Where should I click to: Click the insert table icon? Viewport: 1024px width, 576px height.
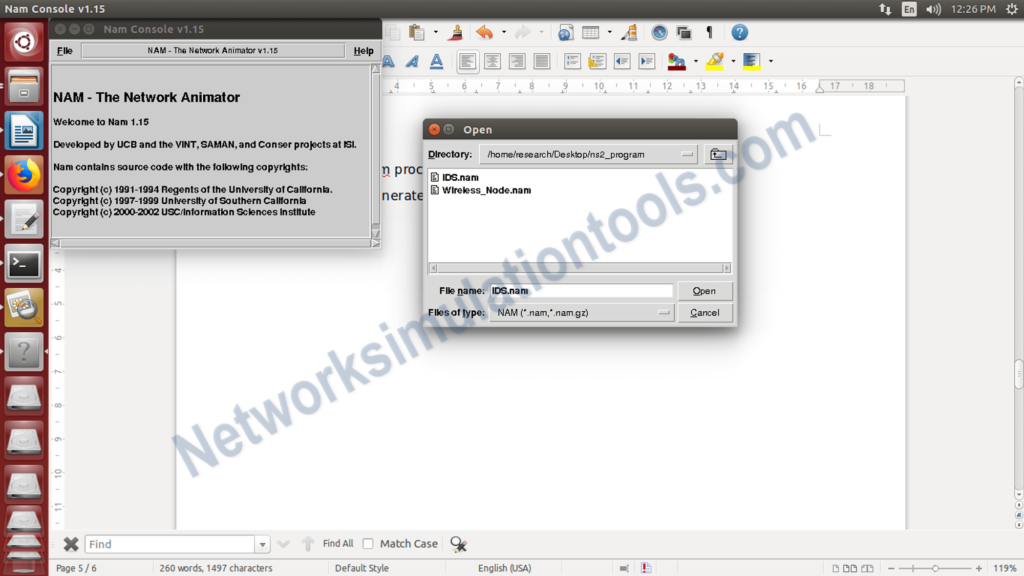coord(590,32)
